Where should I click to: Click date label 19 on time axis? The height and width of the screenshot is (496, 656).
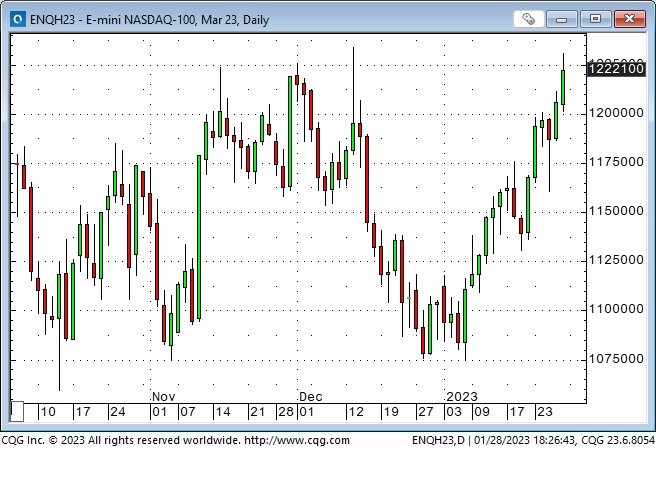391,412
